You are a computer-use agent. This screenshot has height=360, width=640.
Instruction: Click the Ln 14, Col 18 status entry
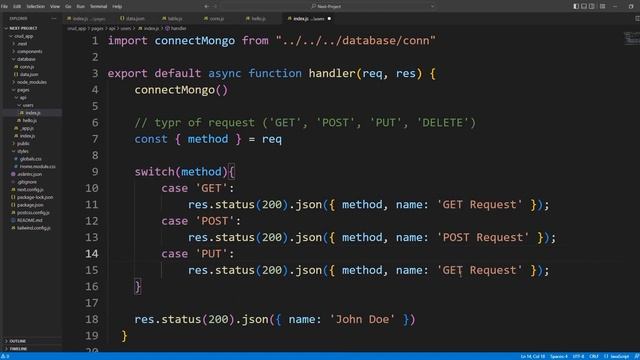tap(532, 356)
